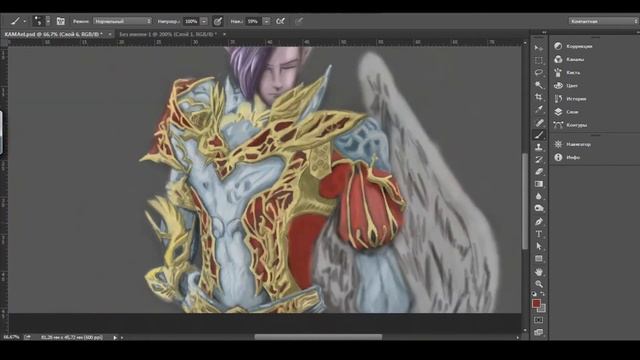
Task: Open the Каналы channels panel
Action: click(x=569, y=59)
